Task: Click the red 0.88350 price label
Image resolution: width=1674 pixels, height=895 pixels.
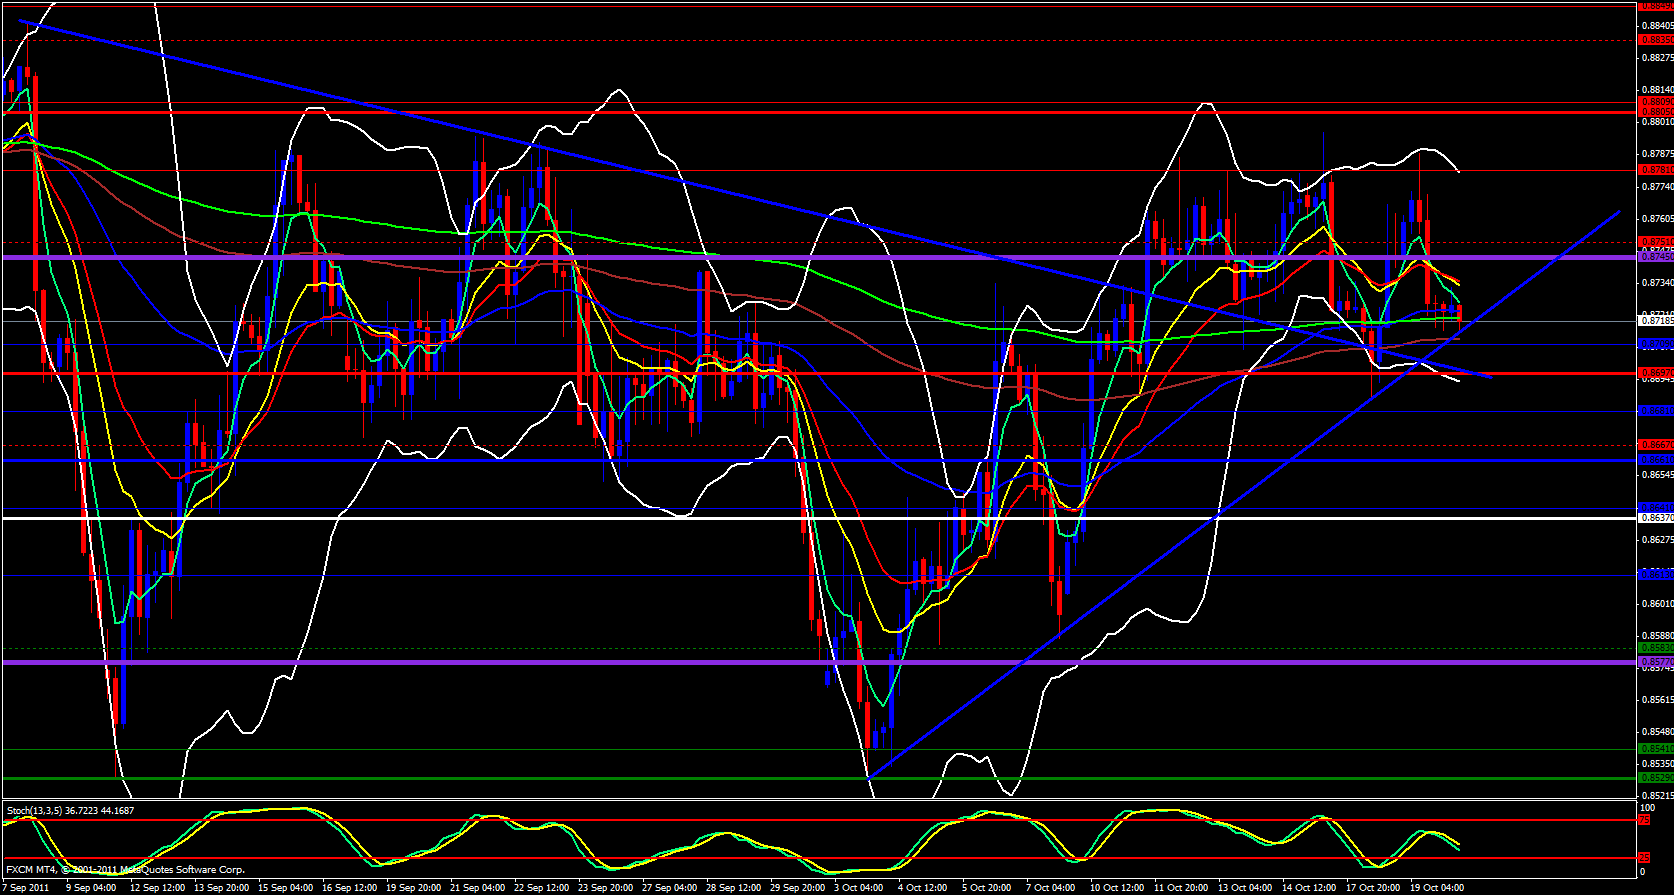Action: tap(1655, 40)
